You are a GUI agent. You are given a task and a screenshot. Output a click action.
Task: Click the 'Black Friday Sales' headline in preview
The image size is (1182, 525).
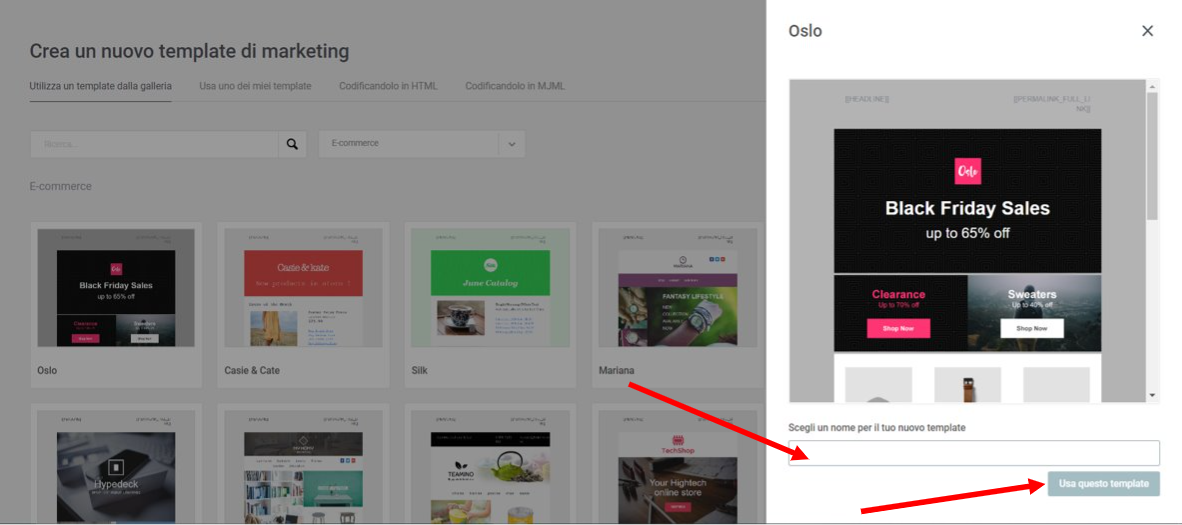(x=967, y=208)
